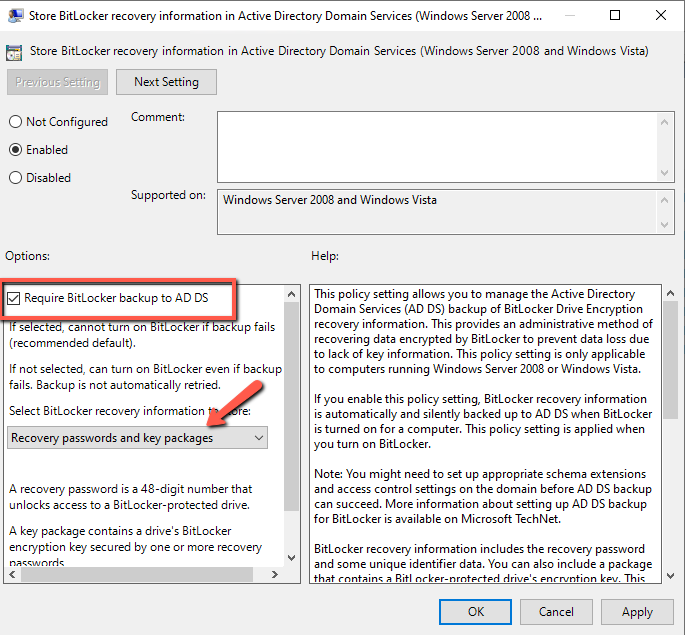Click the policy setting icon beside heading
Screen dimensions: 685x635
(x=16, y=51)
